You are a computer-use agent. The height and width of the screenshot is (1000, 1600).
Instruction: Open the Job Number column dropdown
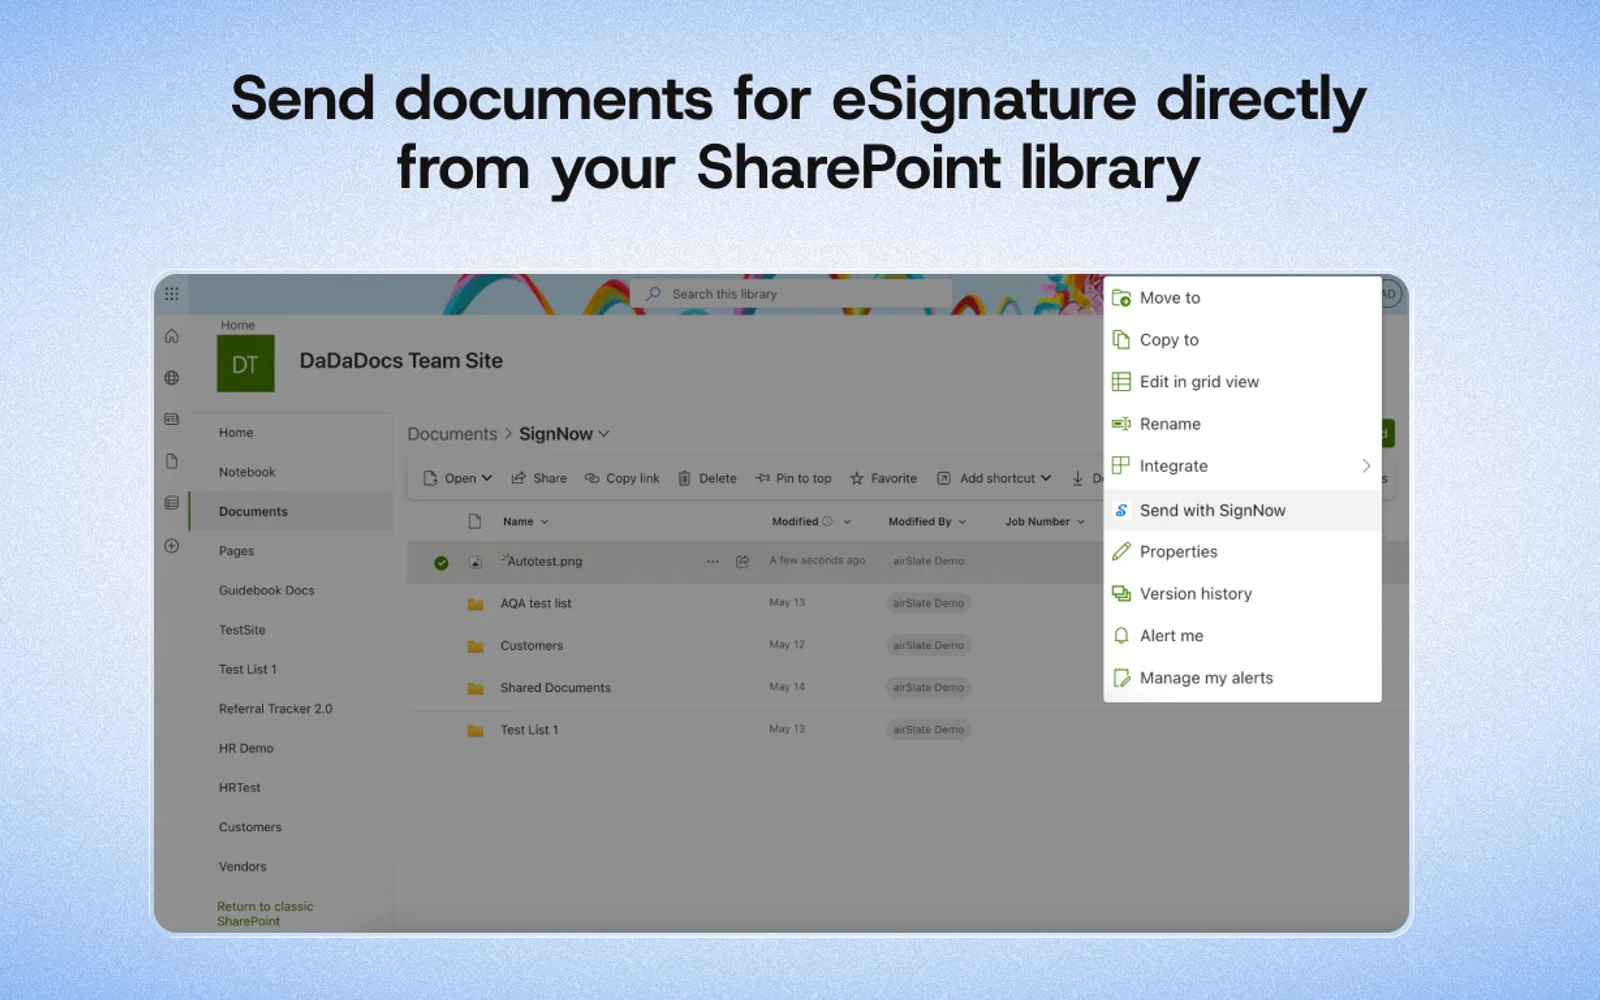[x=1081, y=522]
